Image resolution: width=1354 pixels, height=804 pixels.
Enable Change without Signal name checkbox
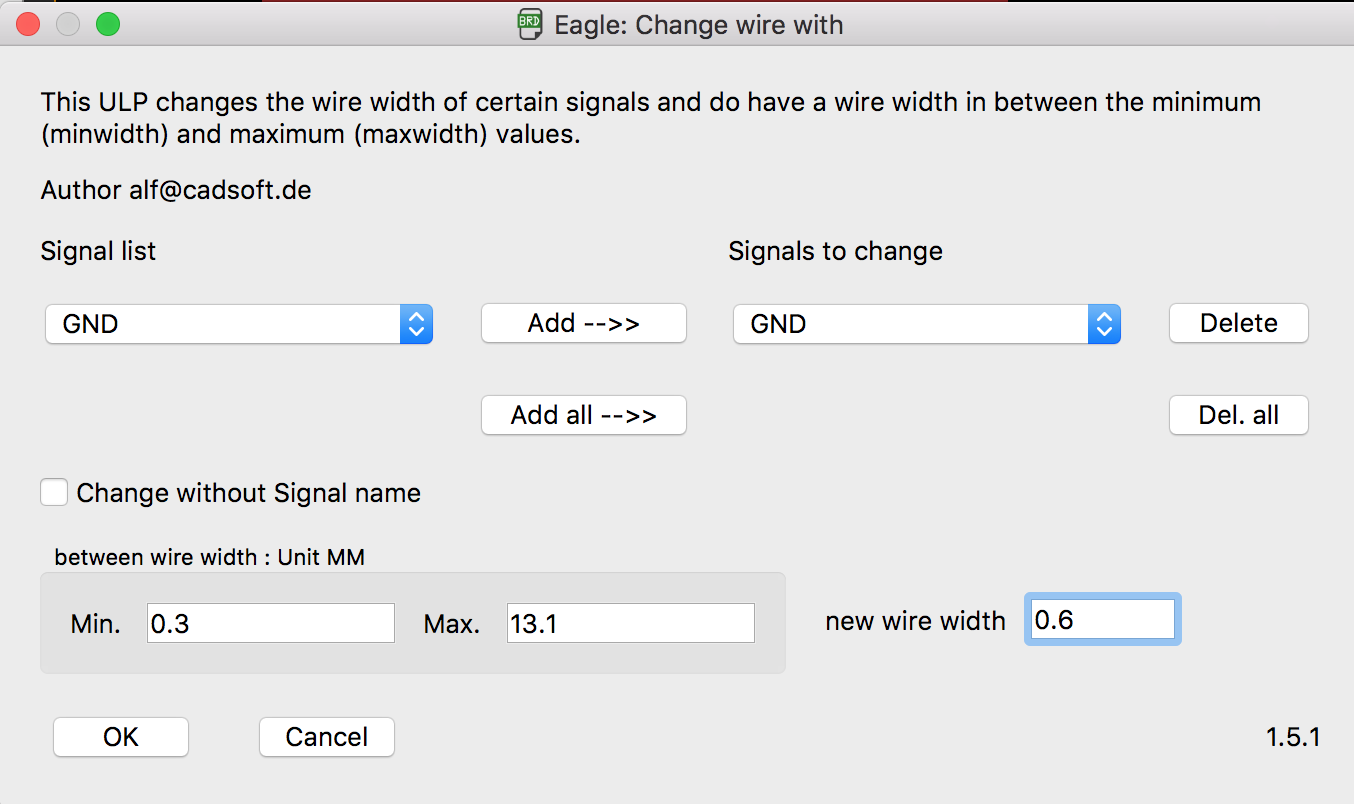tap(54, 493)
